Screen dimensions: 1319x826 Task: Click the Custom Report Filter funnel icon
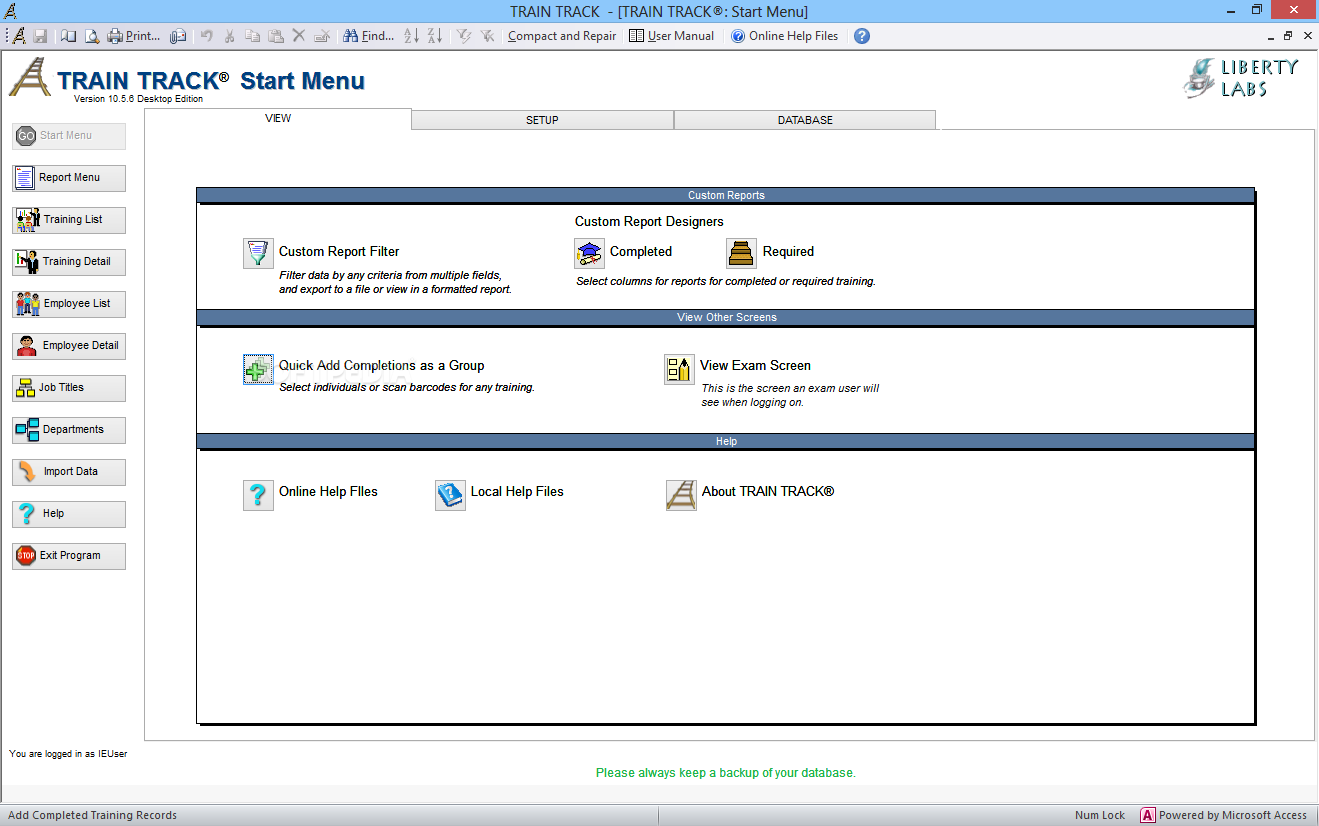[258, 253]
